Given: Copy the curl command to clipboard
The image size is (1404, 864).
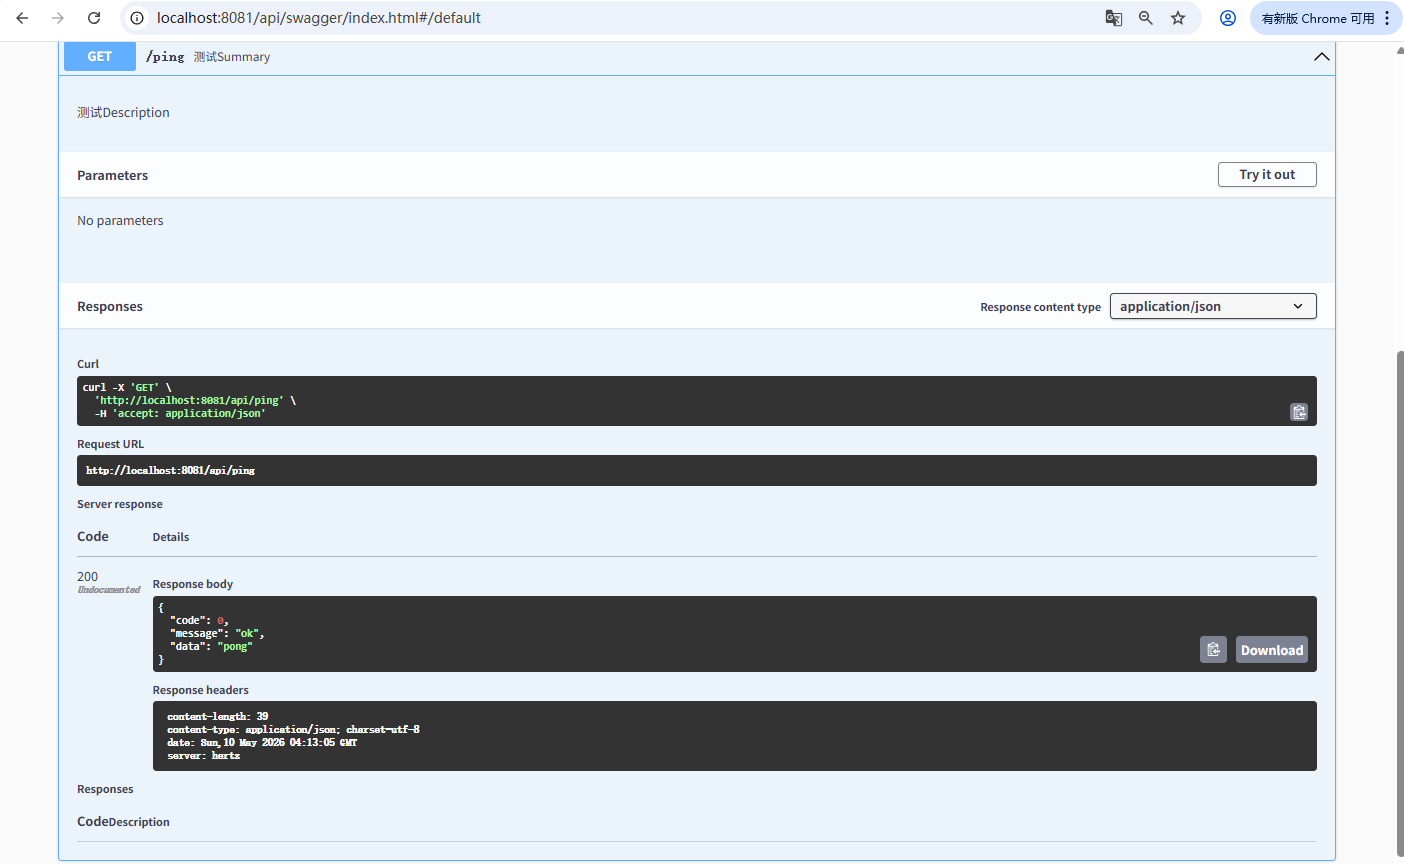Looking at the screenshot, I should click(1299, 412).
